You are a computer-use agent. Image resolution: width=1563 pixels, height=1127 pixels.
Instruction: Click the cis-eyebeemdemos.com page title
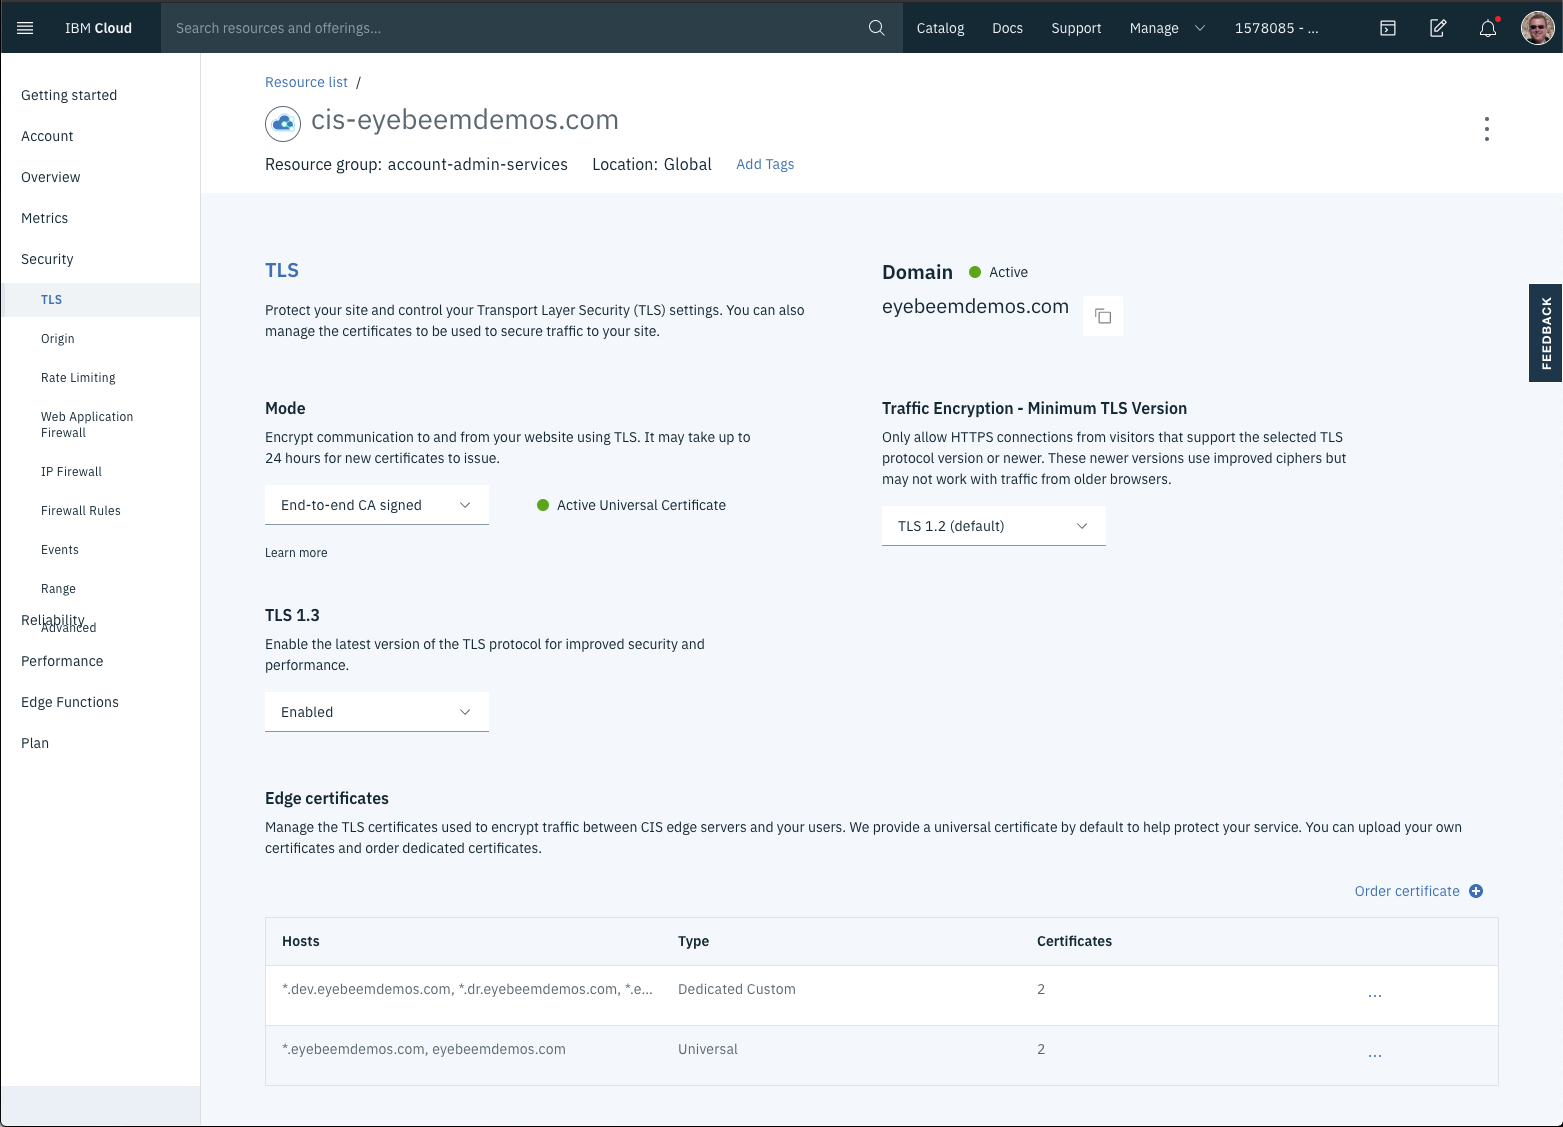465,120
